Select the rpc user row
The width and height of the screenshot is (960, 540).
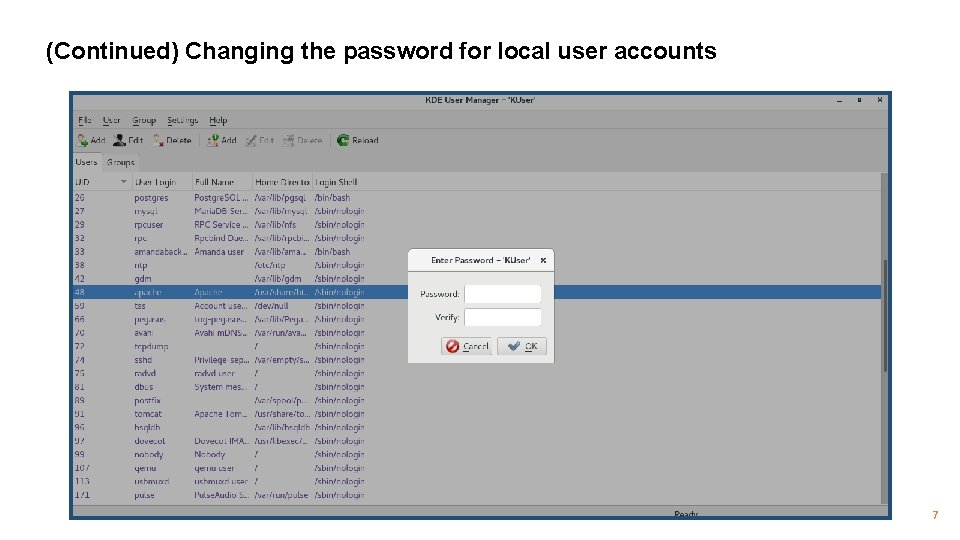478,238
